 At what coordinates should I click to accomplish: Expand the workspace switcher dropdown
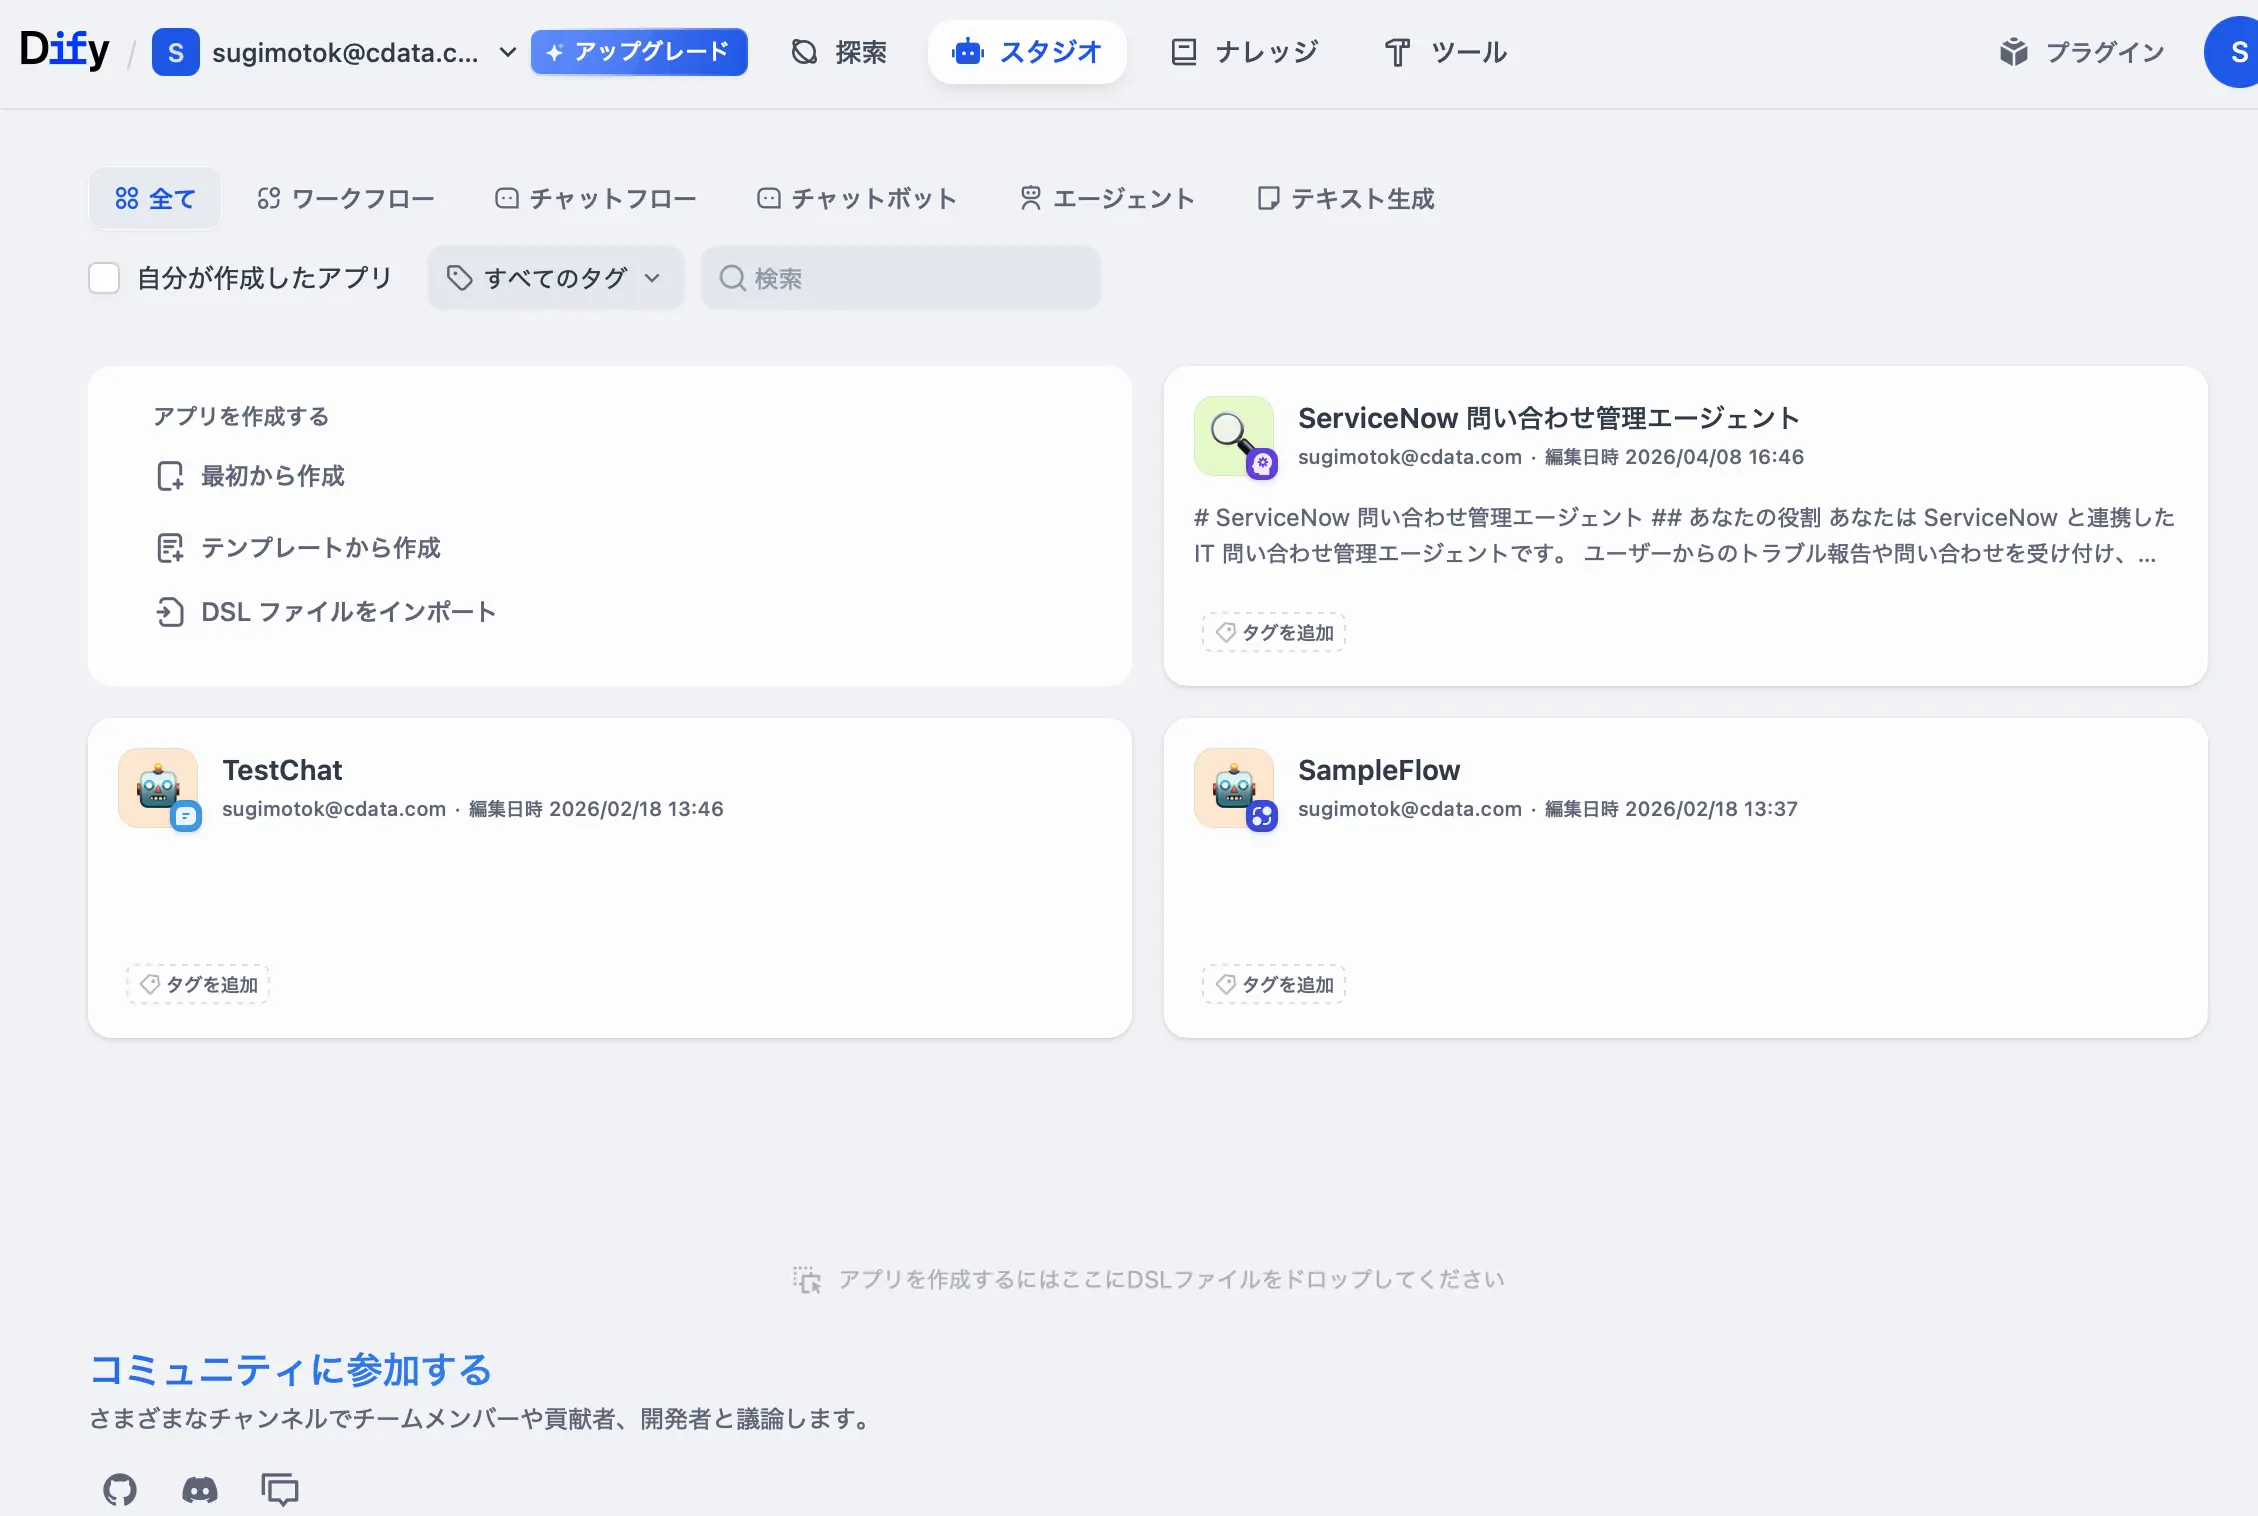[x=507, y=52]
